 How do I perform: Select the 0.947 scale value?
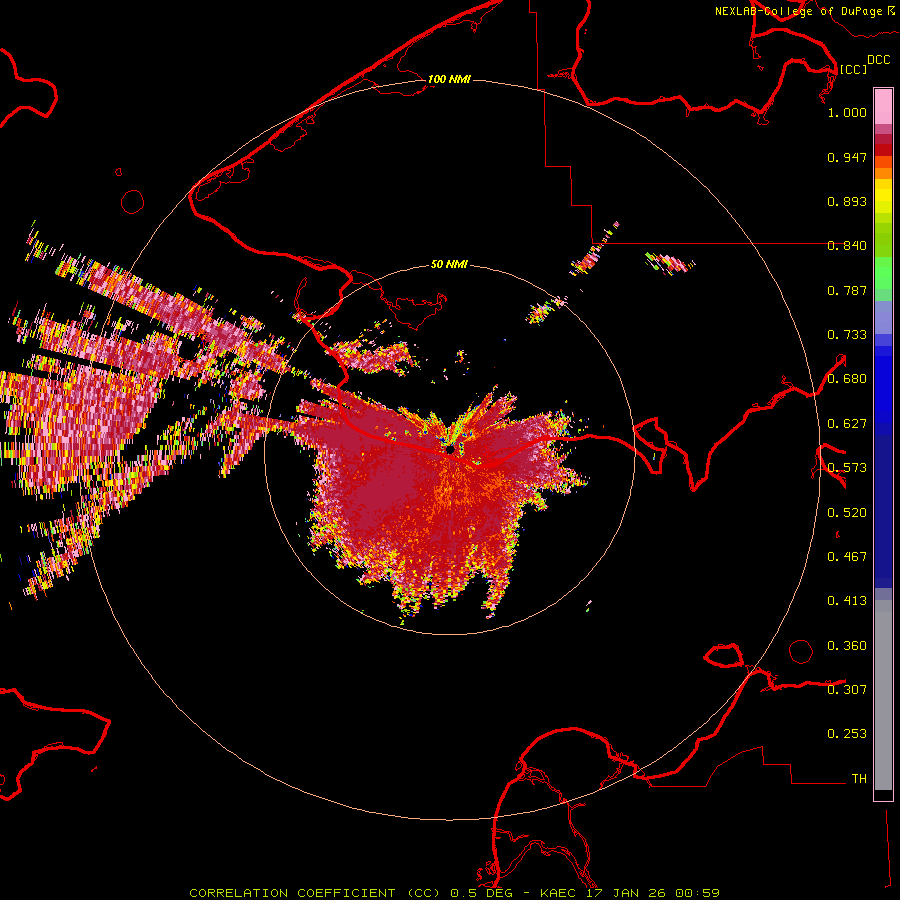pyautogui.click(x=847, y=157)
